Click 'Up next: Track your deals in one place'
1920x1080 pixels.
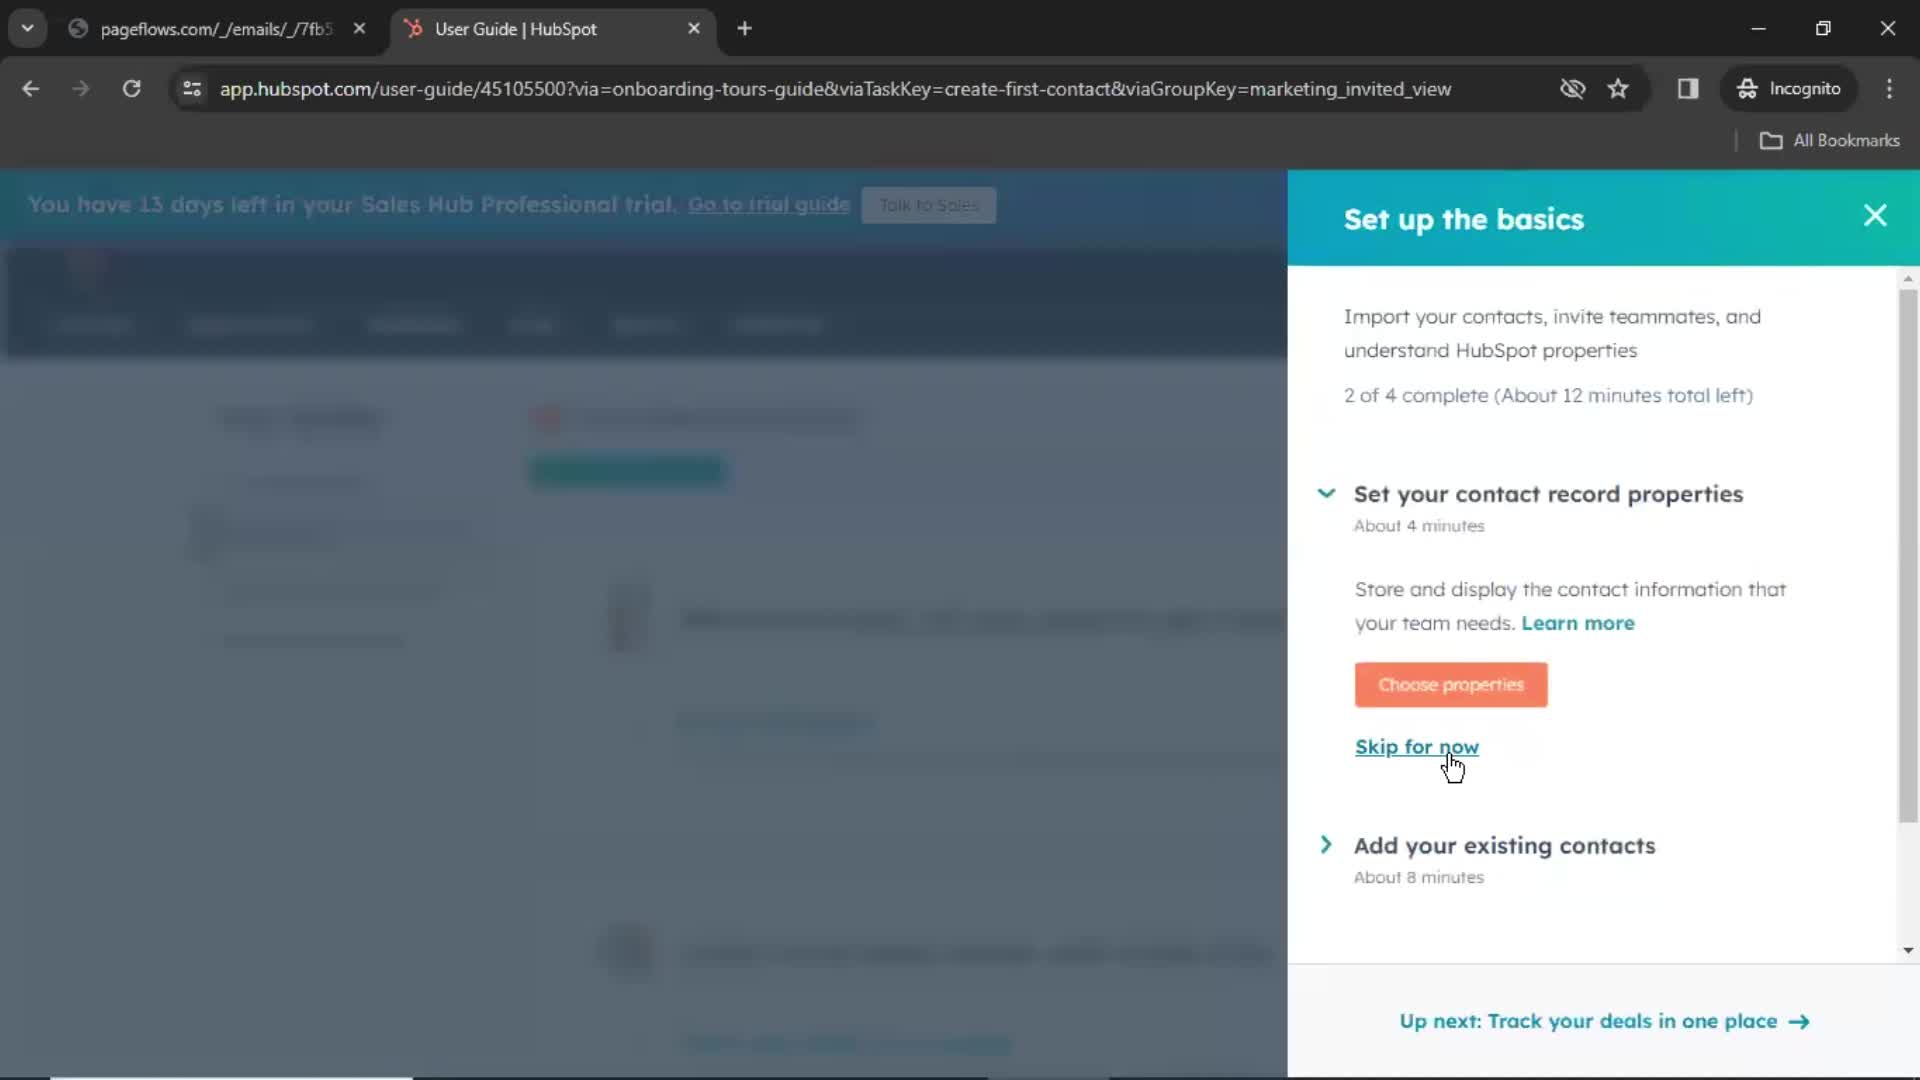coord(1604,1021)
